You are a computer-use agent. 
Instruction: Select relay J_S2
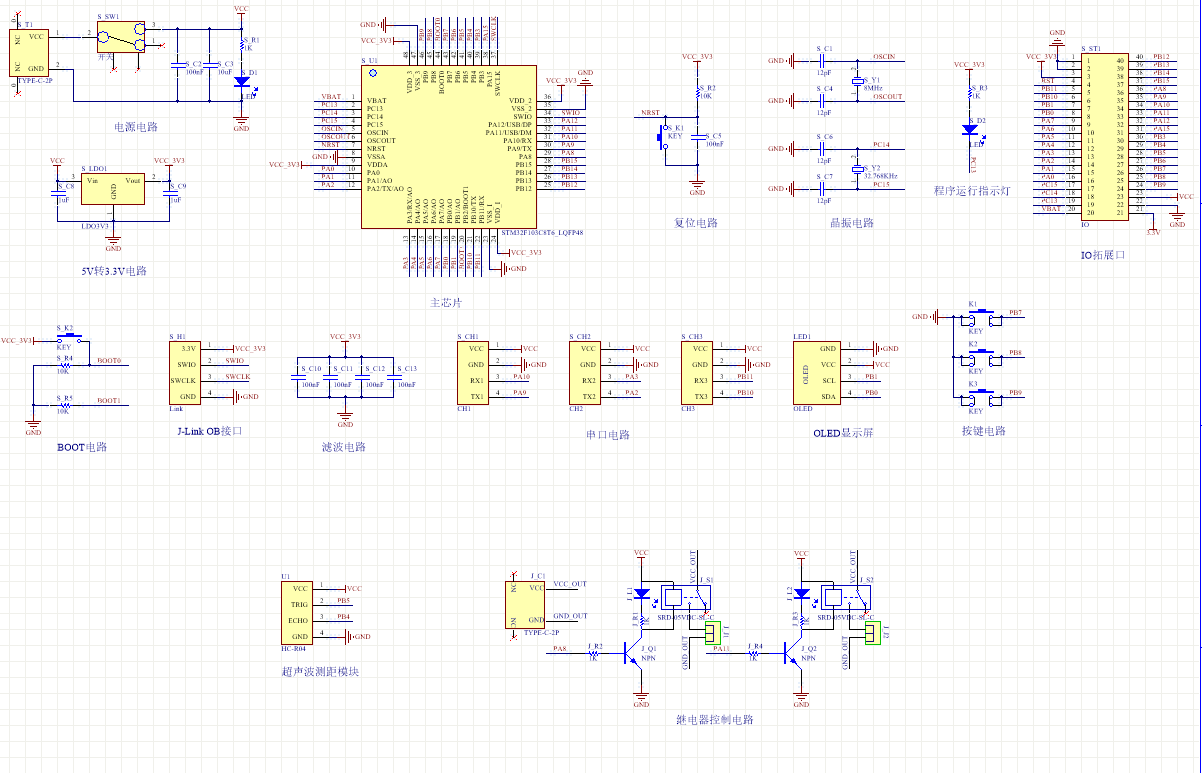[844, 598]
